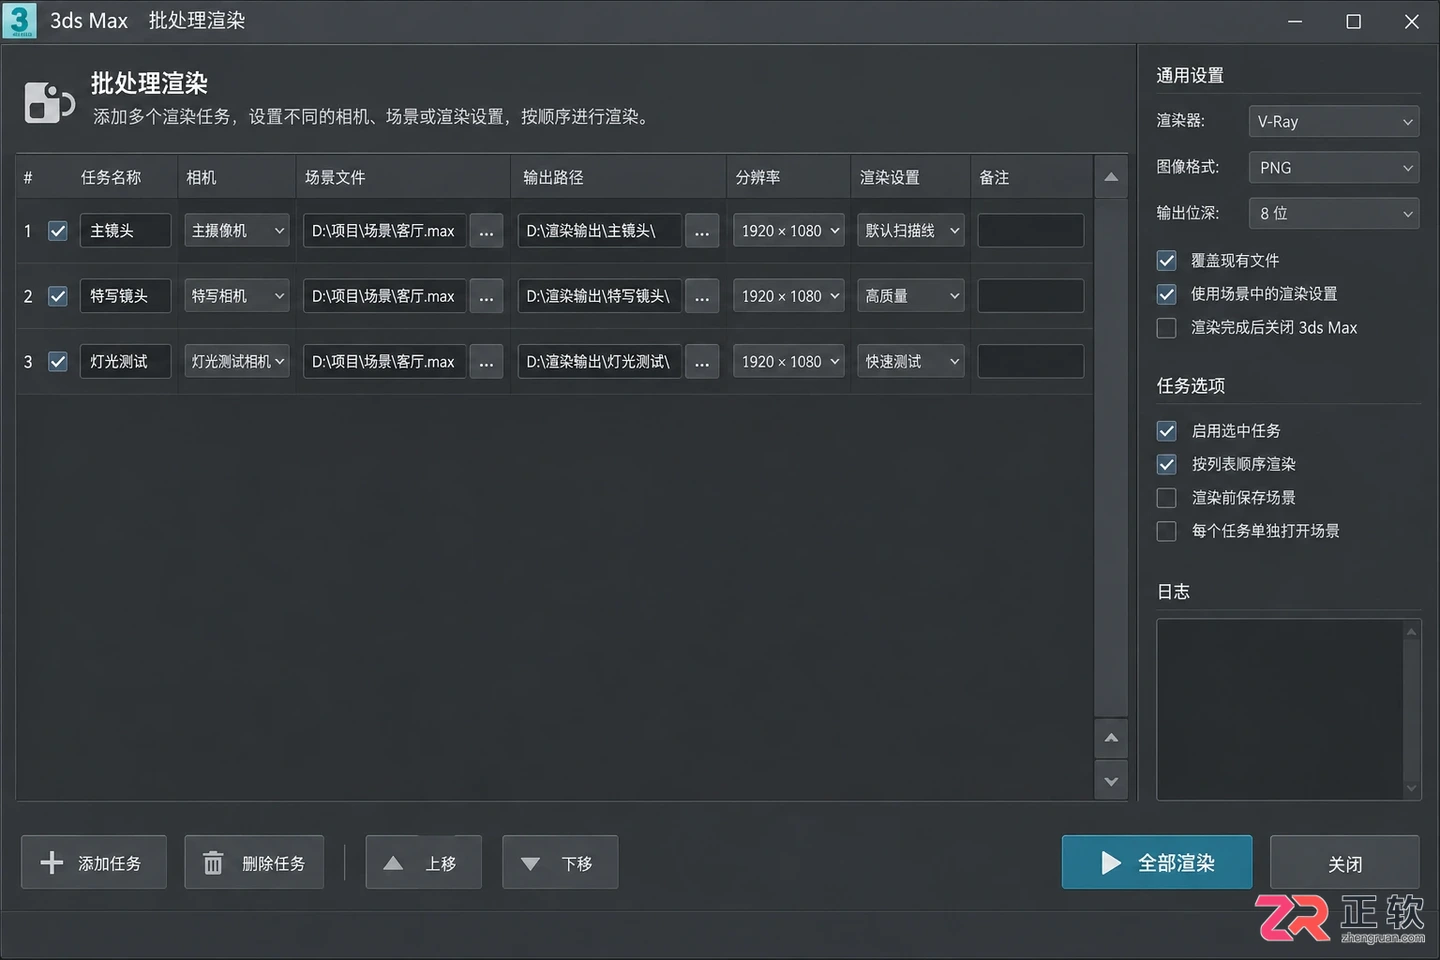Toggle 按列表顺序渲染 checkbox
Screen dimensions: 1440x960
(1166, 464)
